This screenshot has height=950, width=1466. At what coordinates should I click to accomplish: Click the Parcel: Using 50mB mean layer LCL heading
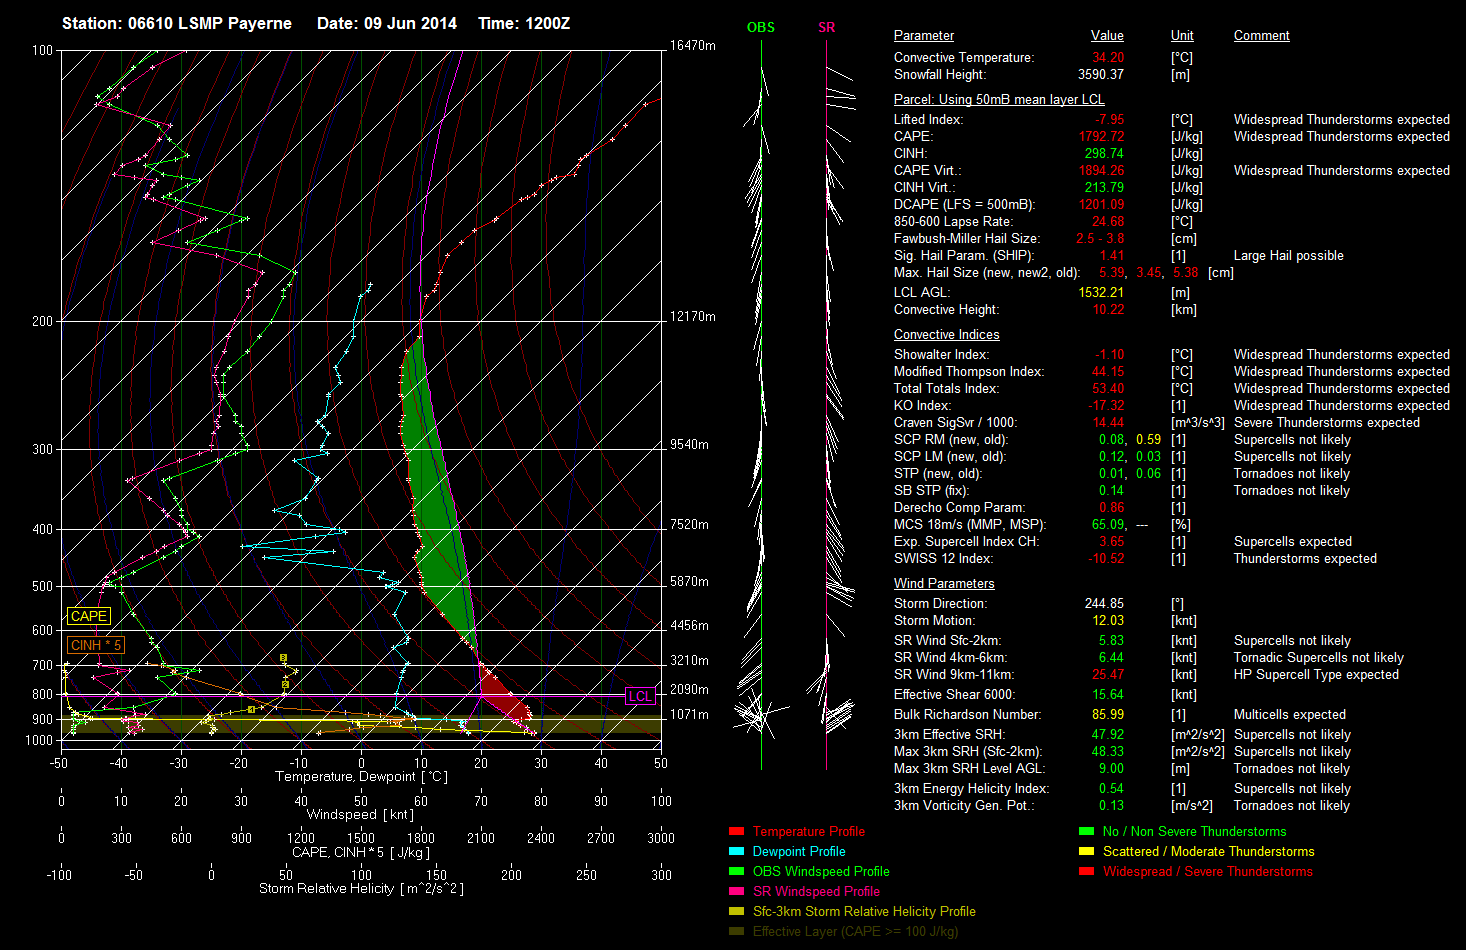(x=999, y=100)
